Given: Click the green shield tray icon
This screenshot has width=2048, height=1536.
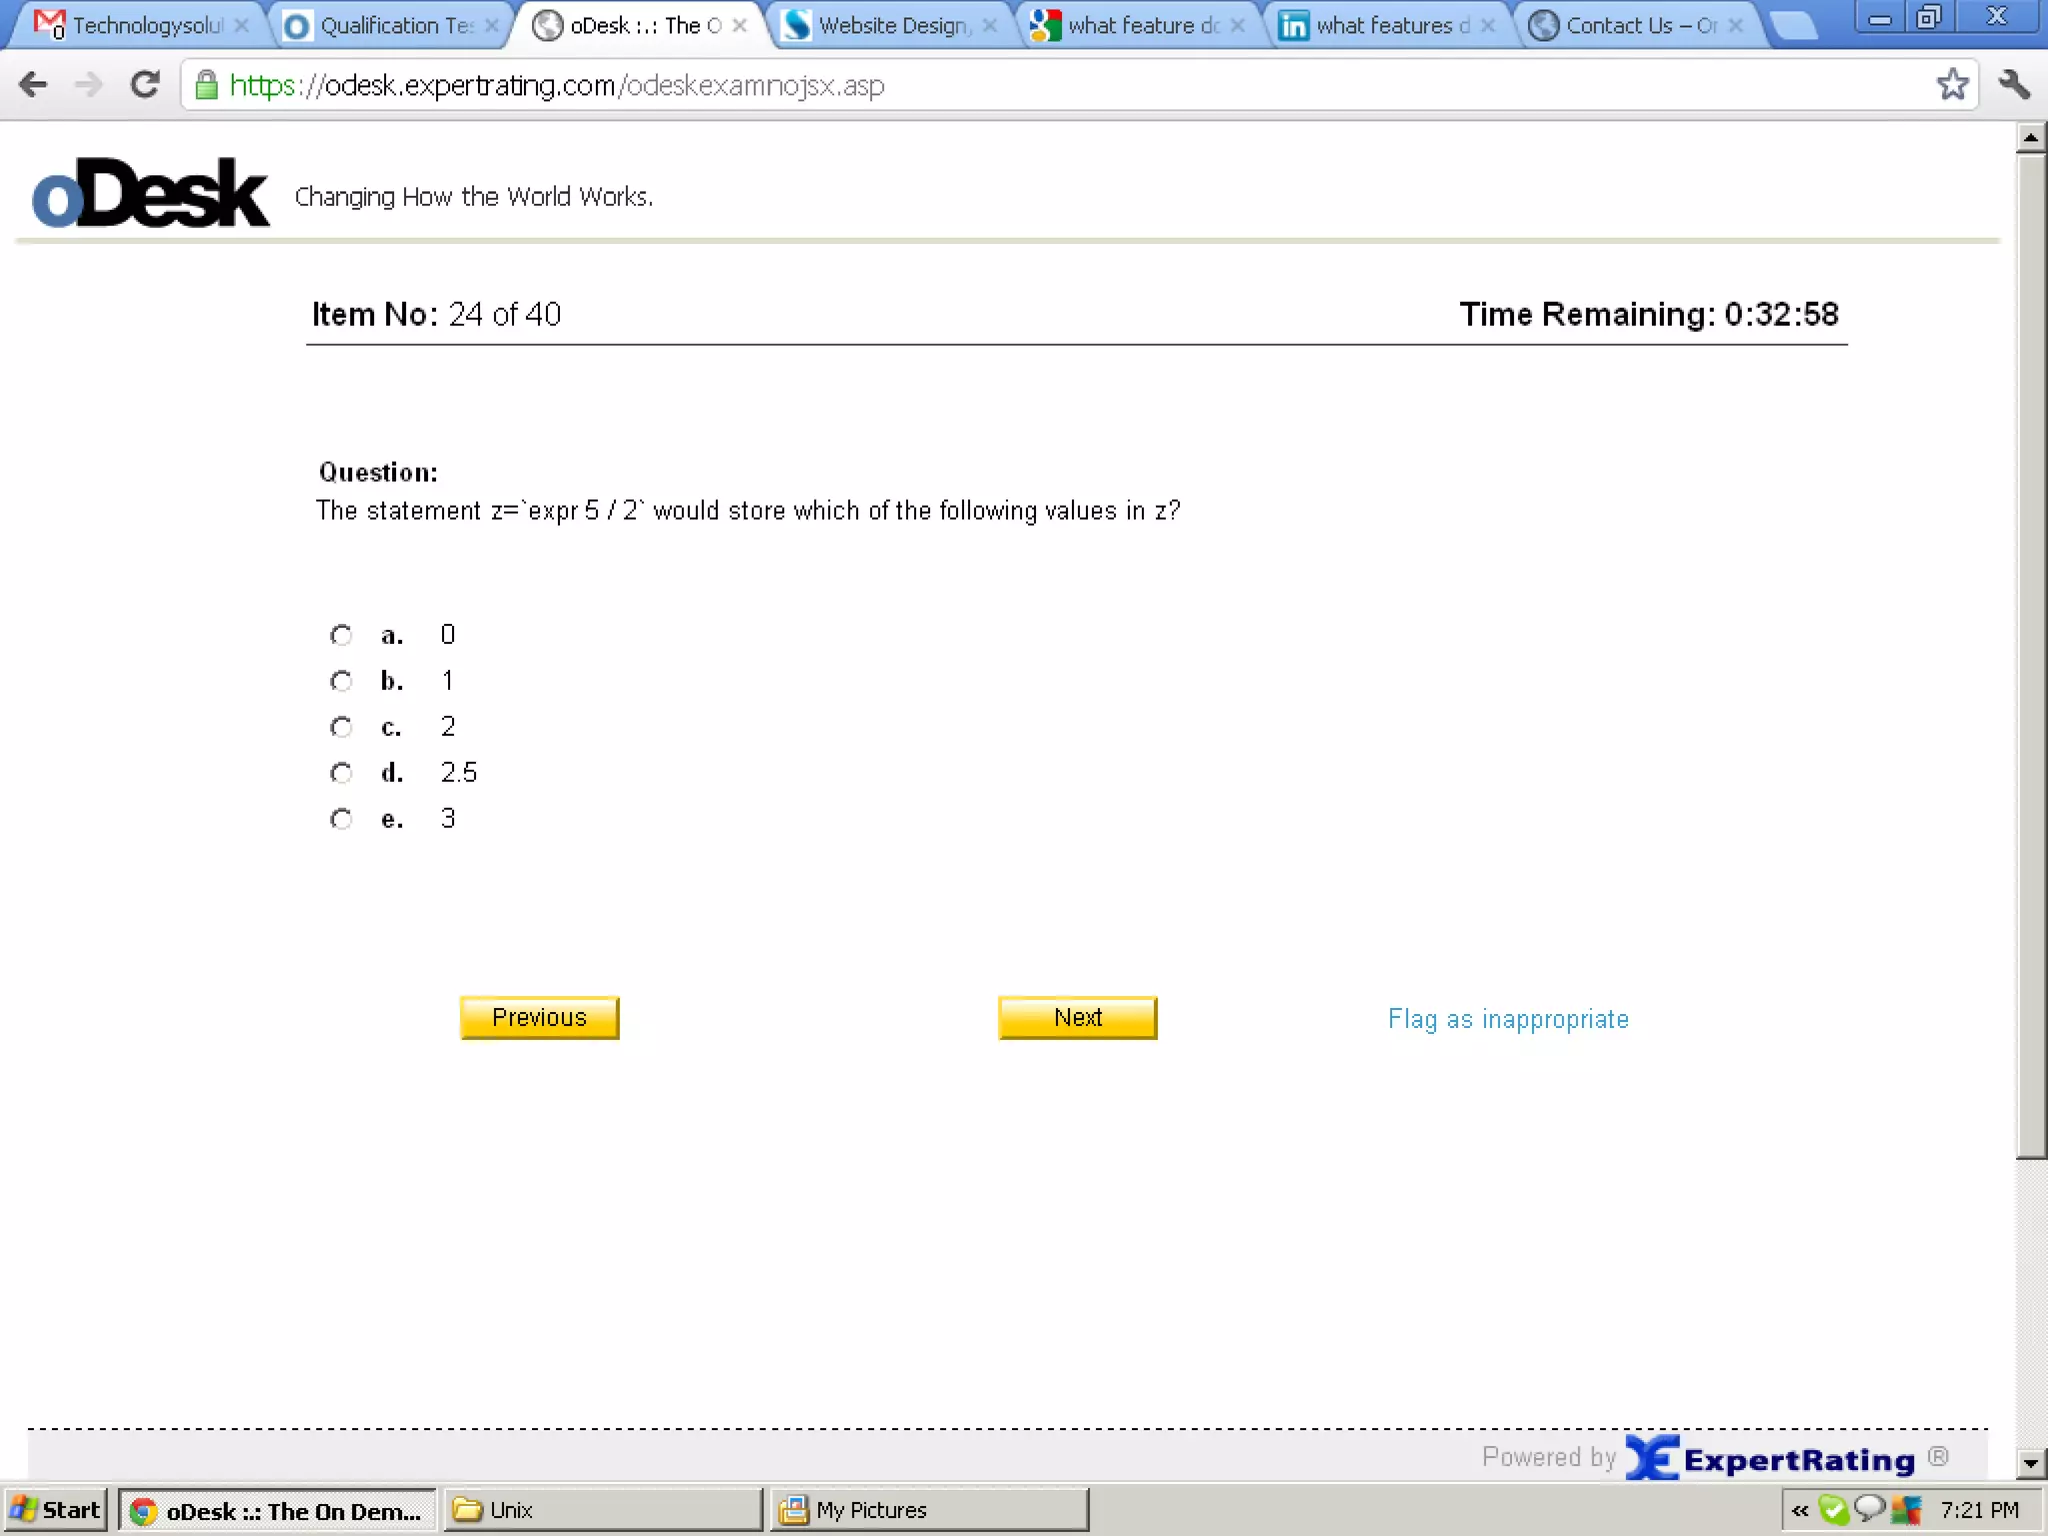Looking at the screenshot, I should coord(1833,1509).
